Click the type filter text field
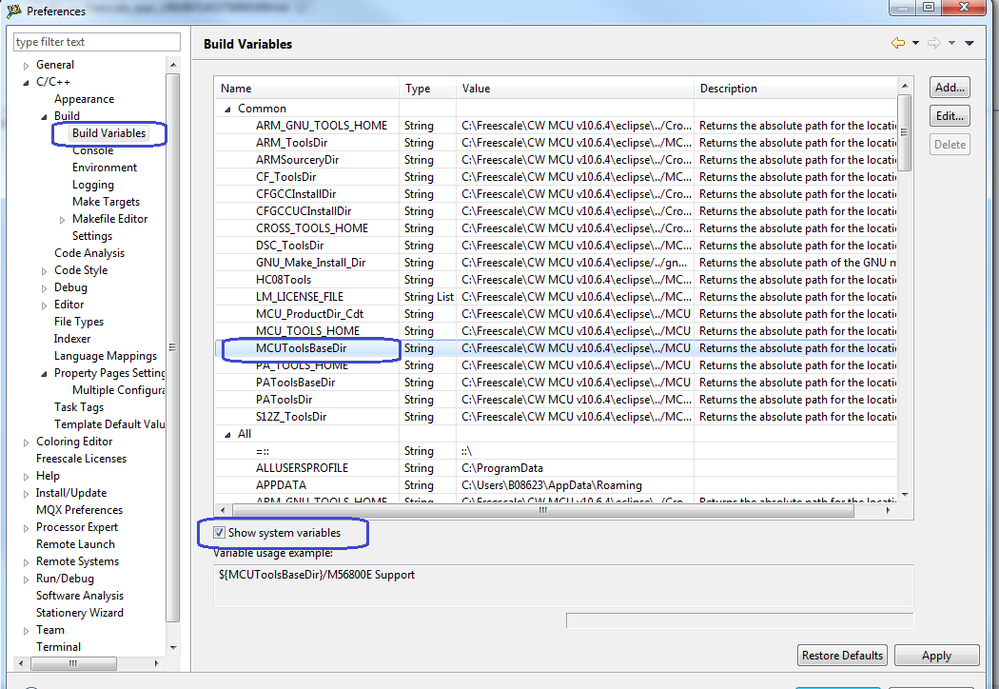 tap(97, 42)
